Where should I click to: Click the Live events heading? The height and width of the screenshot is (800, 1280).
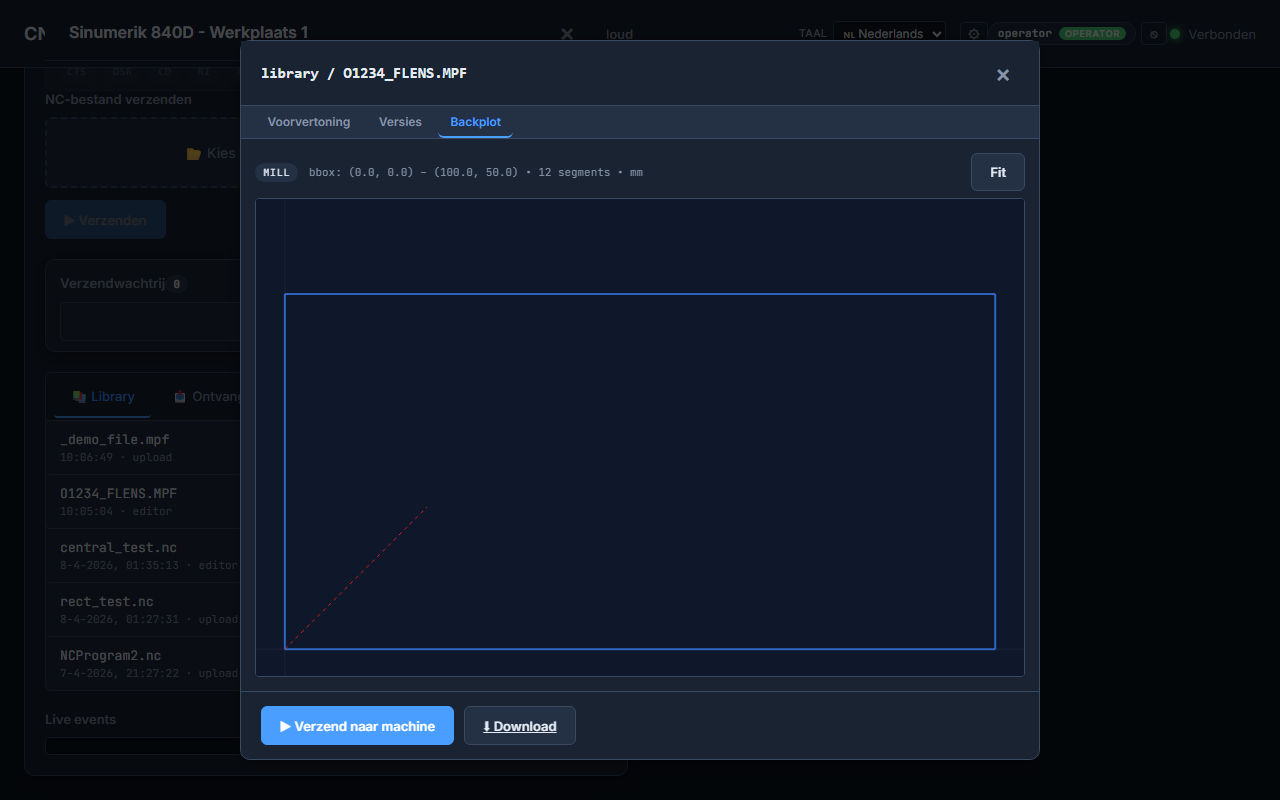click(x=80, y=719)
